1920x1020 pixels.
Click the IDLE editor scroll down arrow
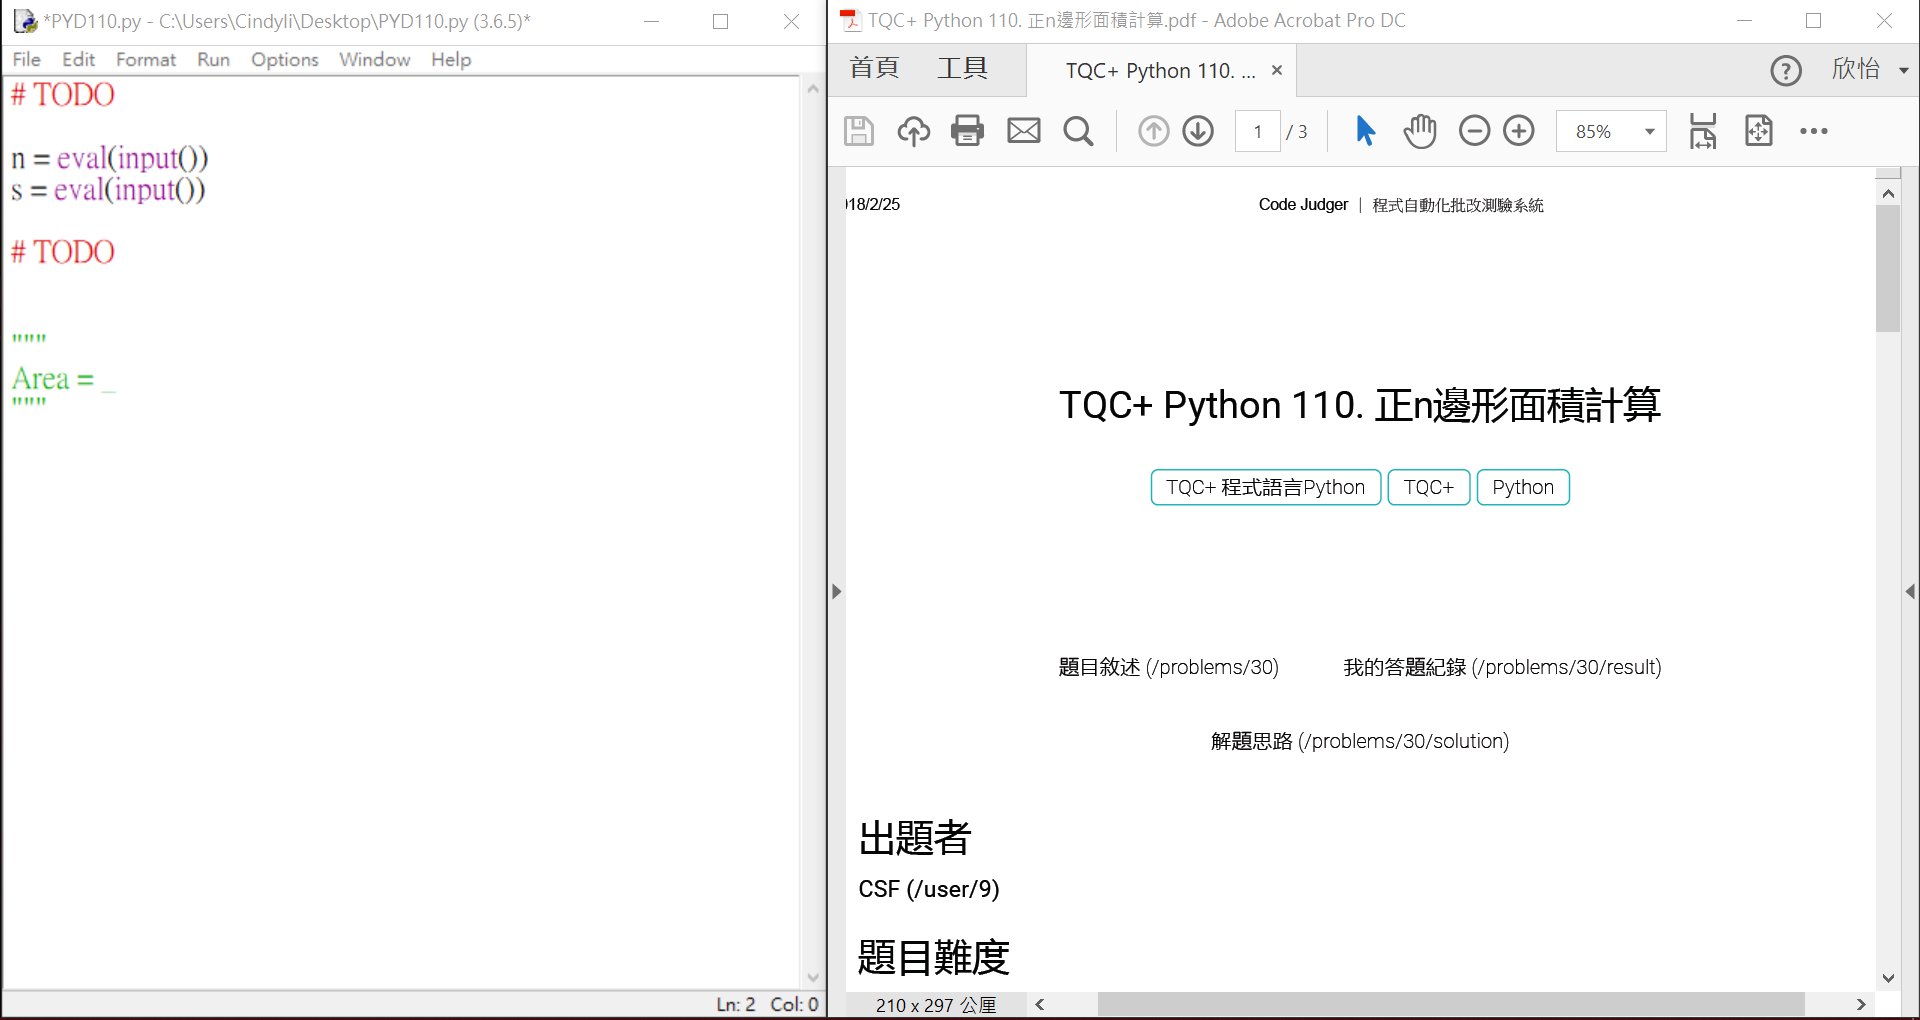pyautogui.click(x=813, y=978)
